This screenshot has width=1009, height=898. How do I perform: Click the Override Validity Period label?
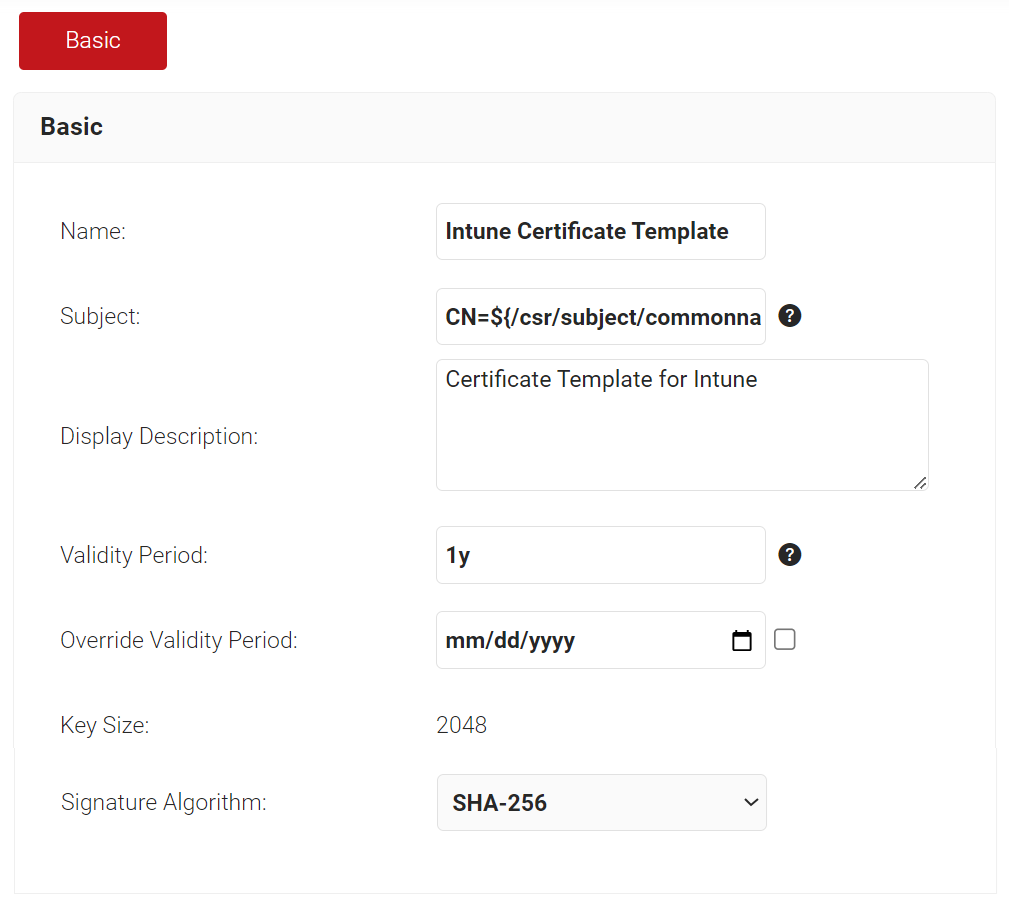coord(179,640)
